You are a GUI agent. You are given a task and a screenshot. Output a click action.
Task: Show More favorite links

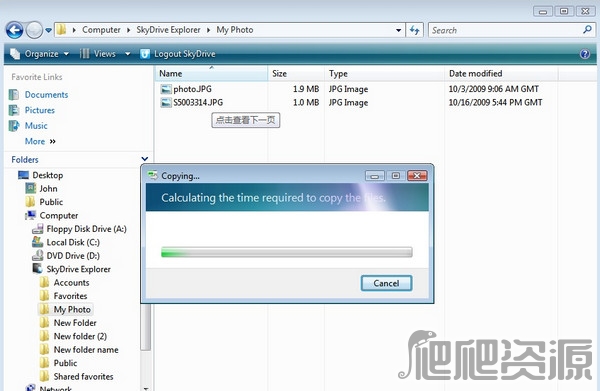coord(40,142)
